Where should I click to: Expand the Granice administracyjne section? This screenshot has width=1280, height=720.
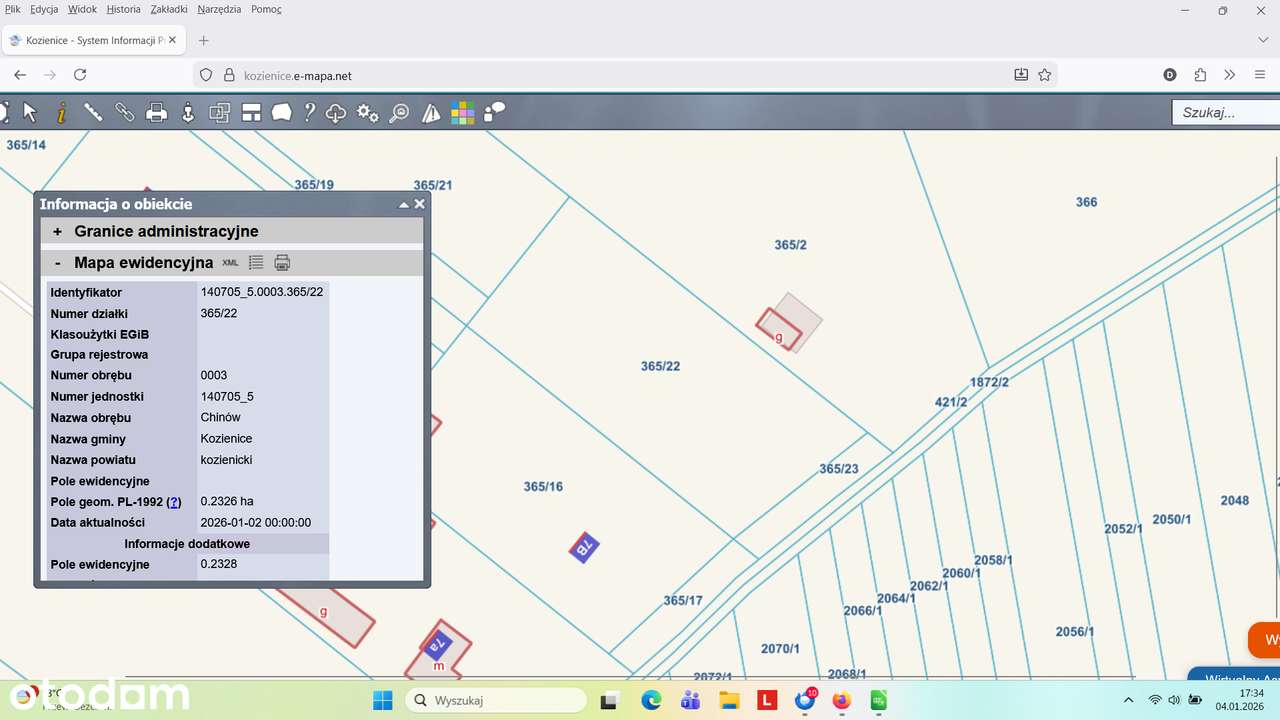tap(58, 232)
